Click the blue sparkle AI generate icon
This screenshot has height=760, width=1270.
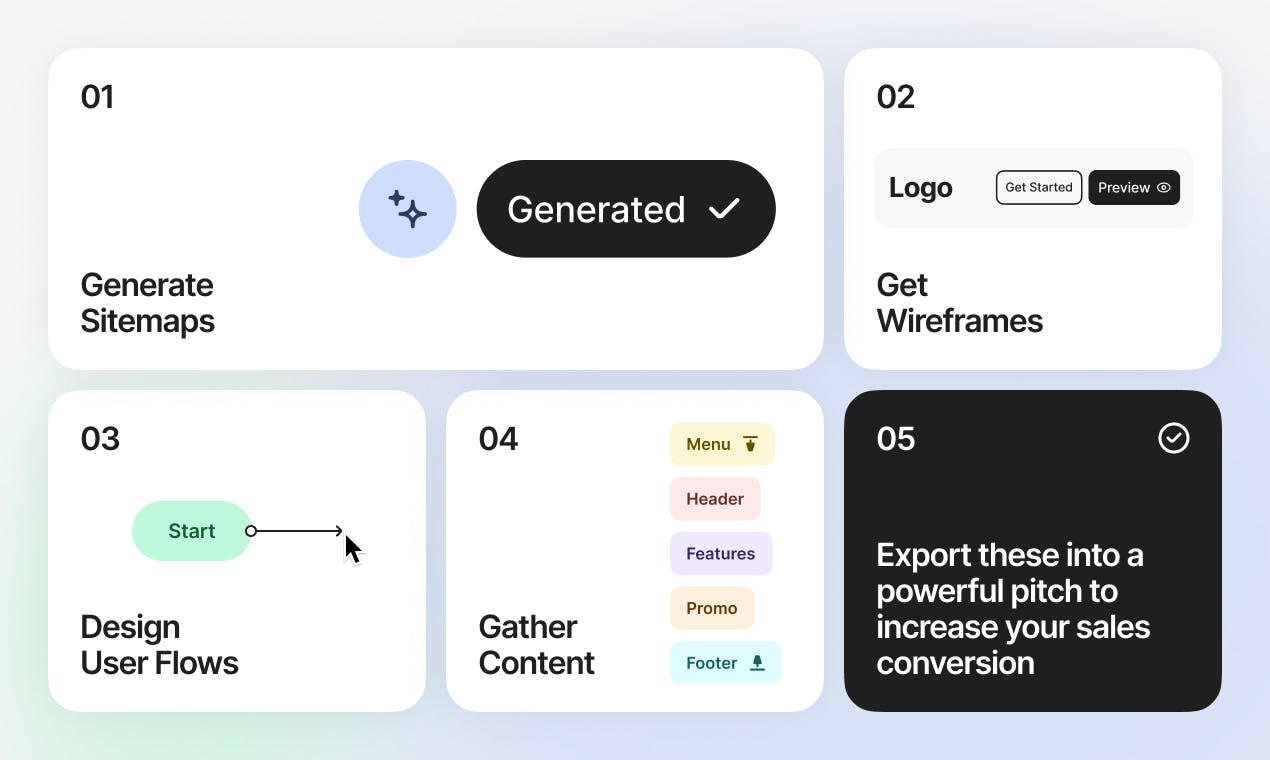point(408,209)
